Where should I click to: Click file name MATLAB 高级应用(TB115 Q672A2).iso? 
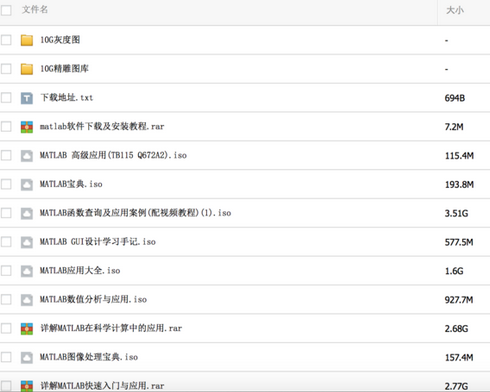[113, 155]
